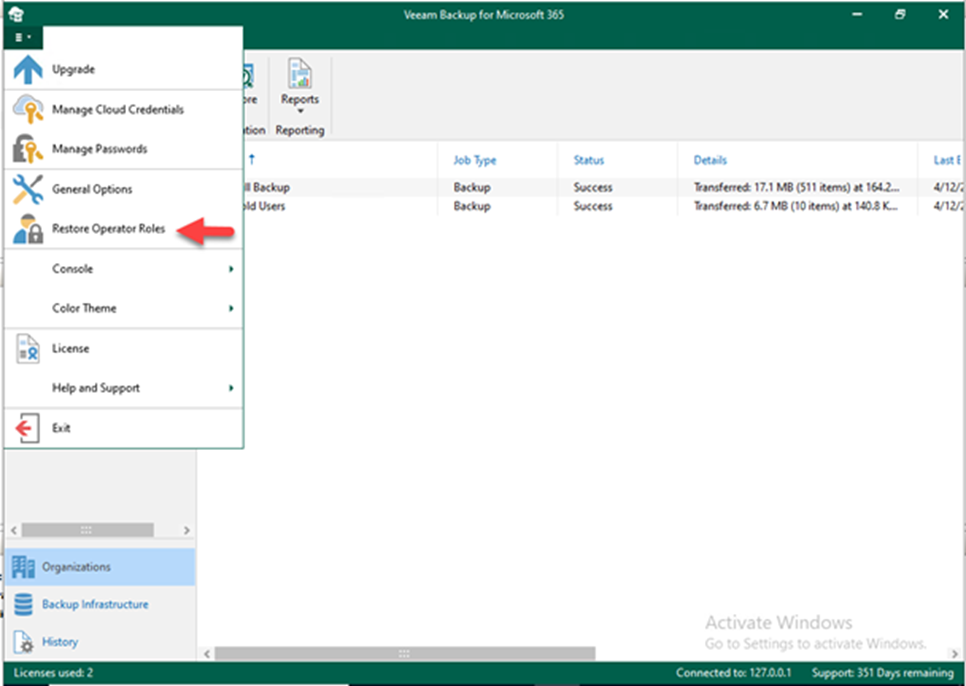The width and height of the screenshot is (966, 686).
Task: Restore down the Veeam window
Action: [x=900, y=14]
